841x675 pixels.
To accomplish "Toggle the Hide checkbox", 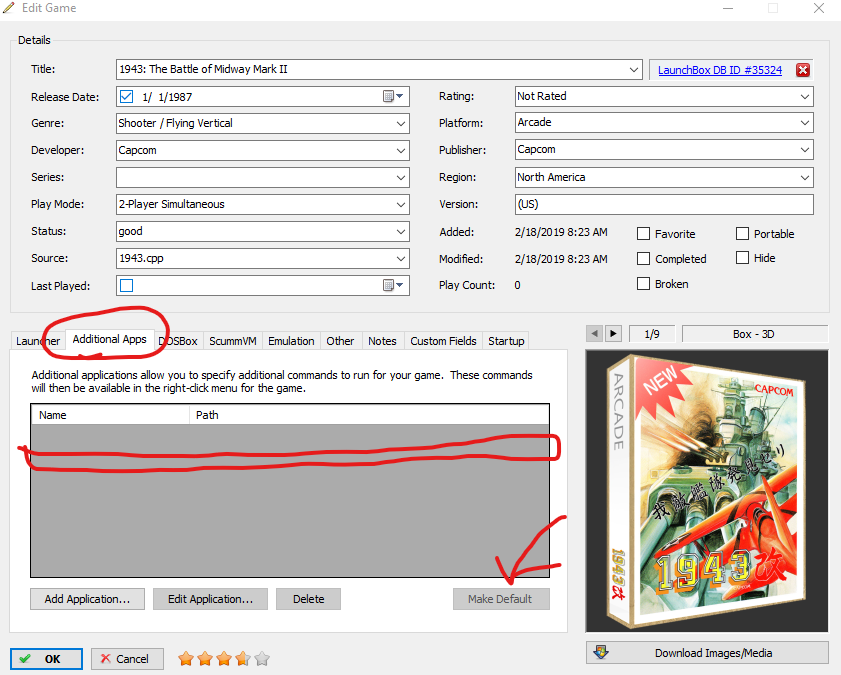I will tap(742, 258).
